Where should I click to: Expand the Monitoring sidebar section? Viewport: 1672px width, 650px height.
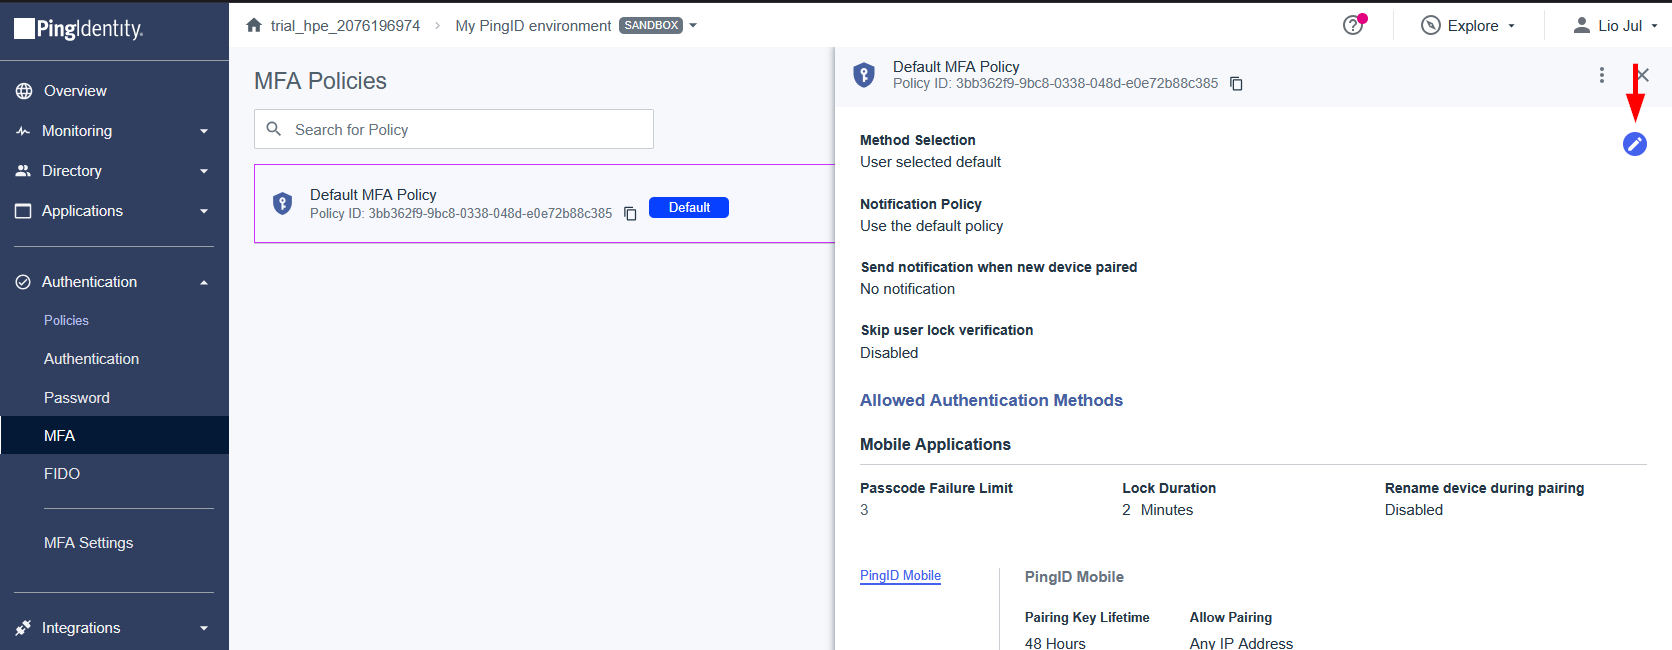point(114,131)
